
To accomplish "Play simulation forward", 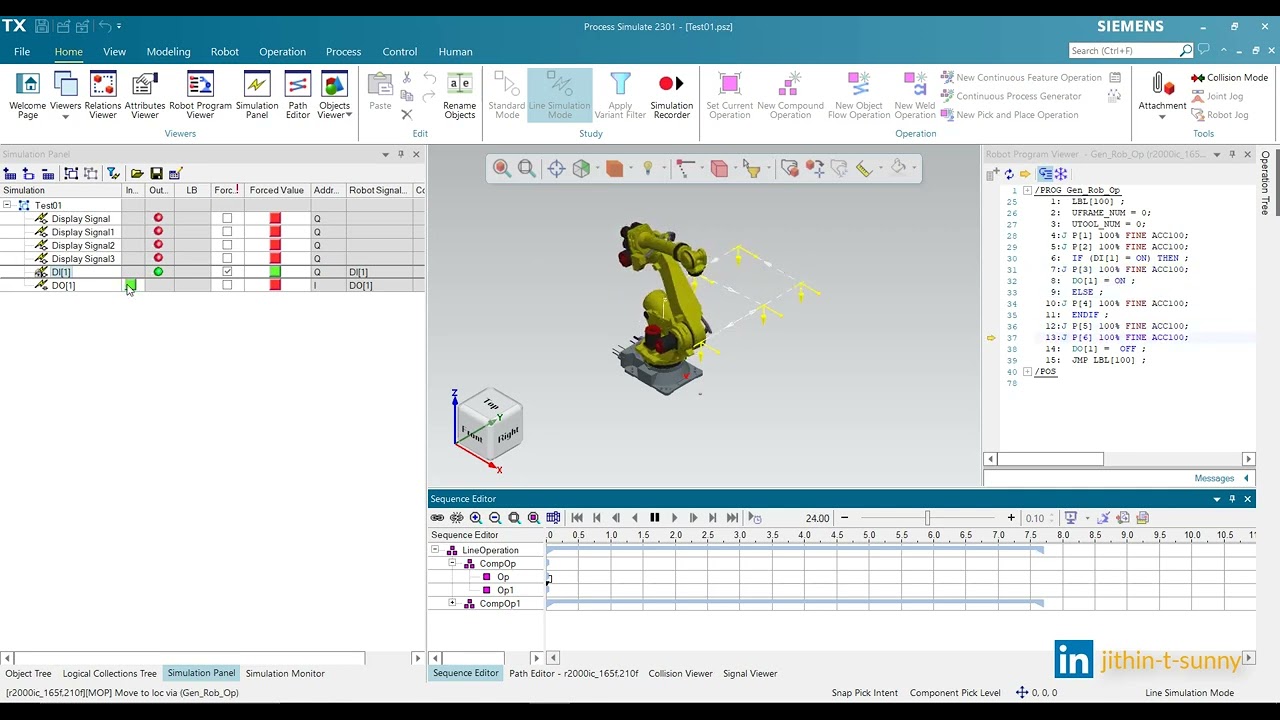I will point(674,518).
